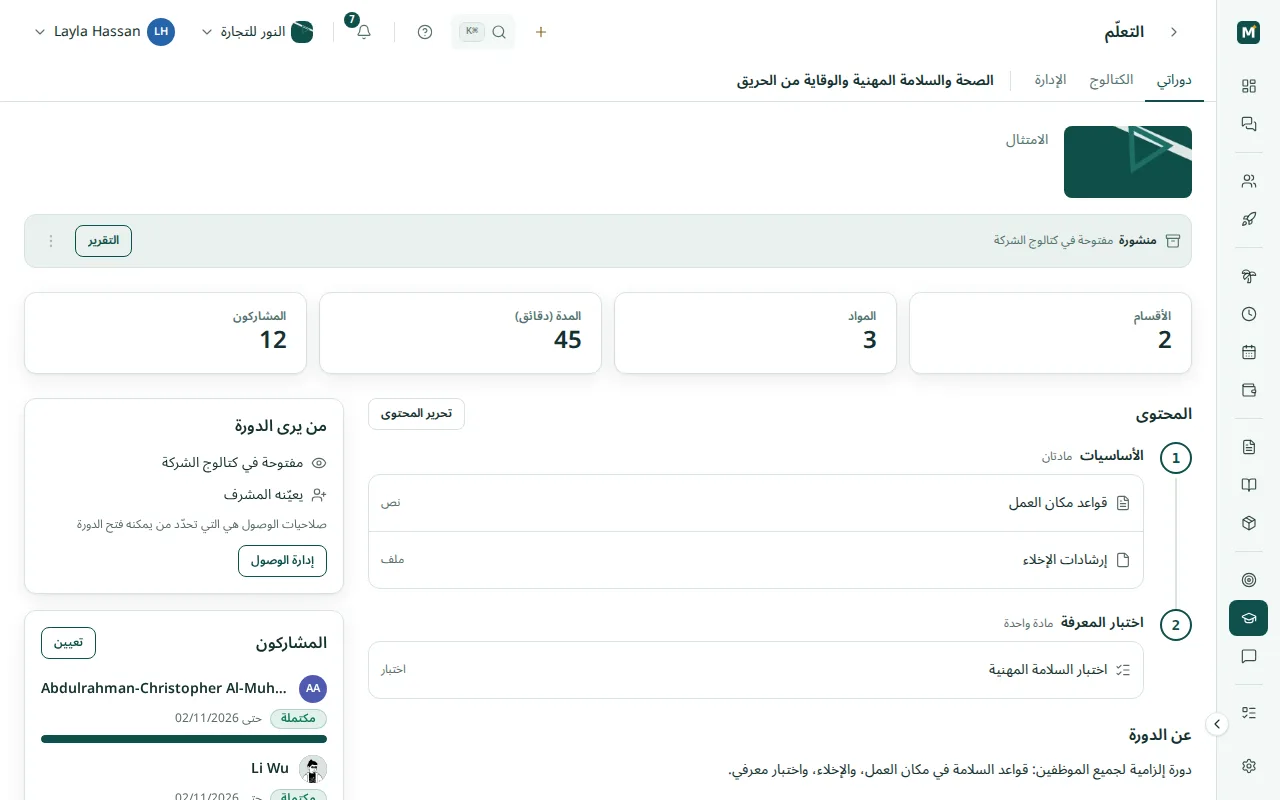Click the Li Wu participant name
The image size is (1280, 800).
[x=270, y=768]
